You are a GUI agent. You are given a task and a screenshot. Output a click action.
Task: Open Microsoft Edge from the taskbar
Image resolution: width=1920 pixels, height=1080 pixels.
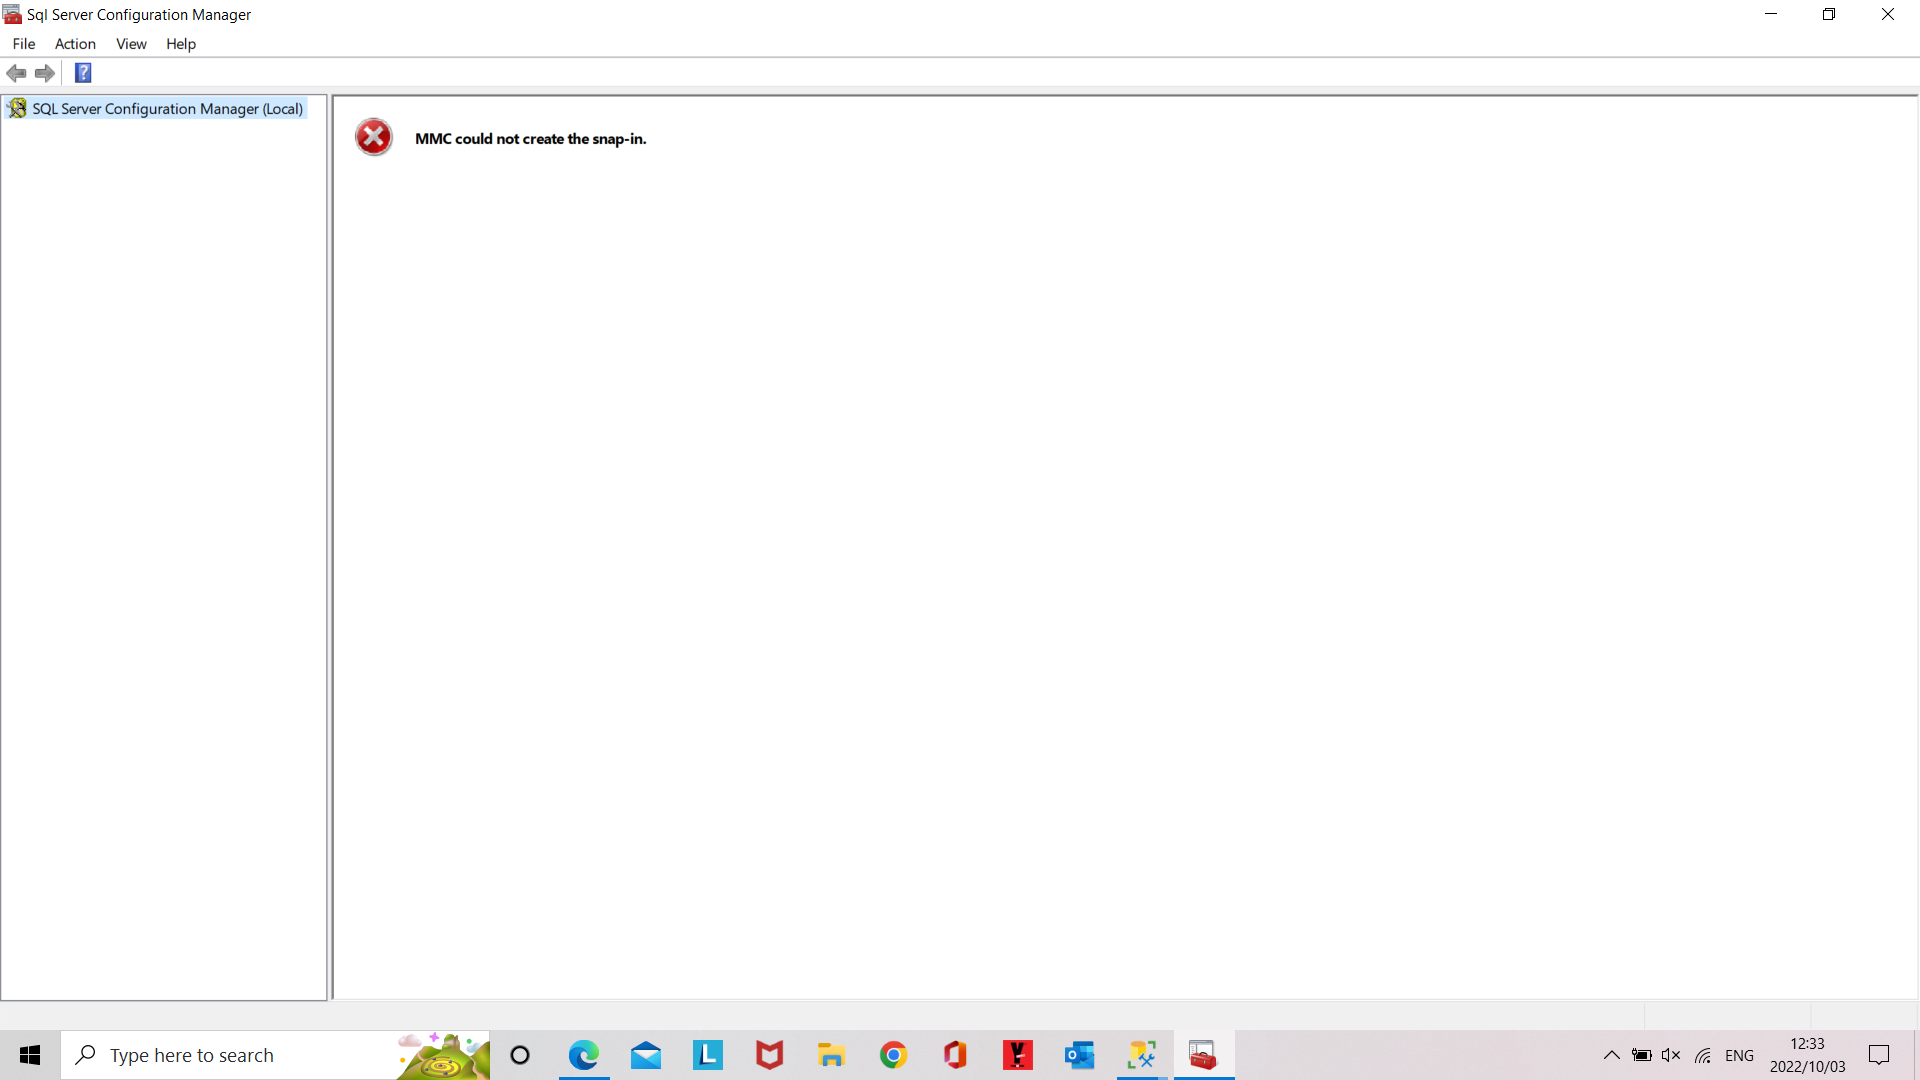click(584, 1055)
